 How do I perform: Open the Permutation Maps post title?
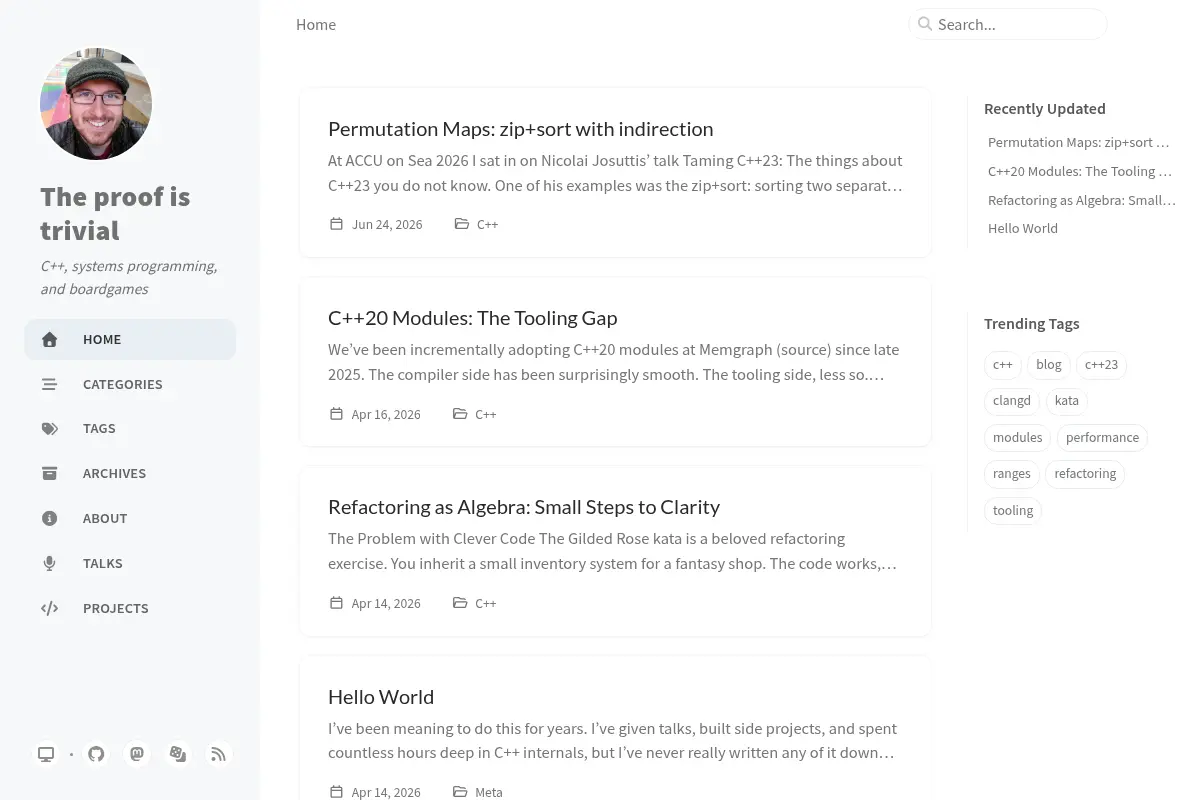520,129
